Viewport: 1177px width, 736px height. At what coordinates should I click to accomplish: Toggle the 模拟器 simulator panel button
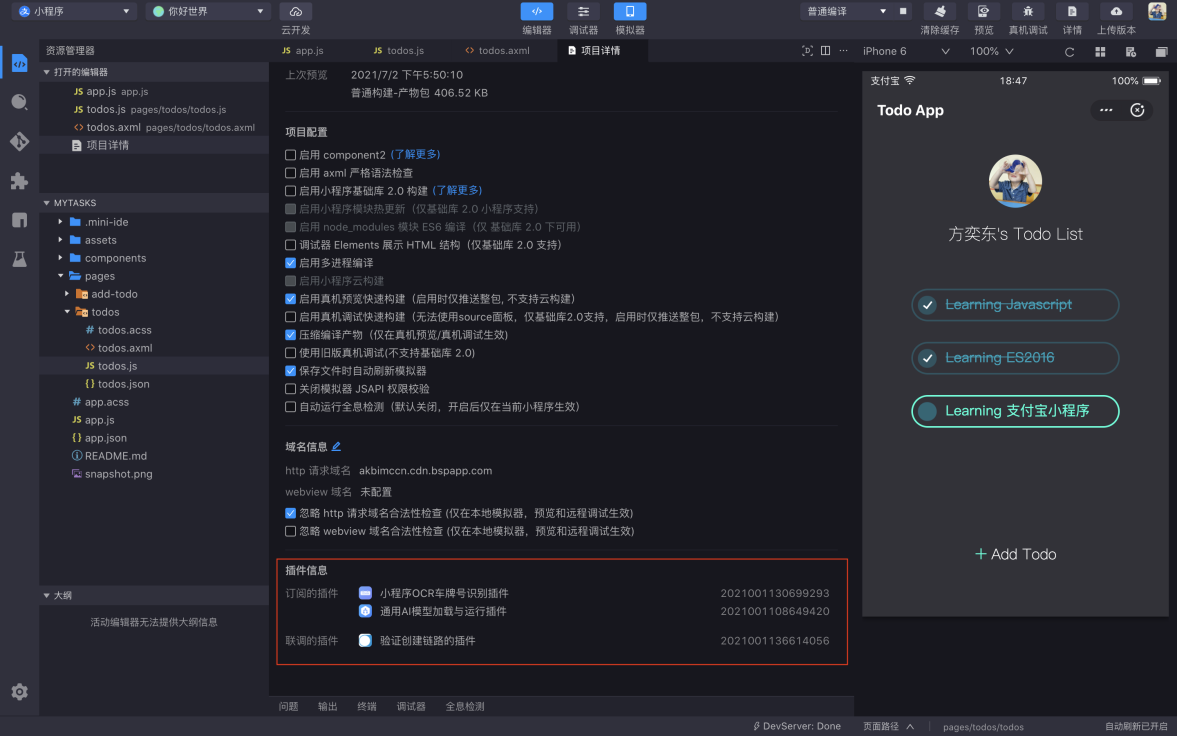tap(629, 12)
